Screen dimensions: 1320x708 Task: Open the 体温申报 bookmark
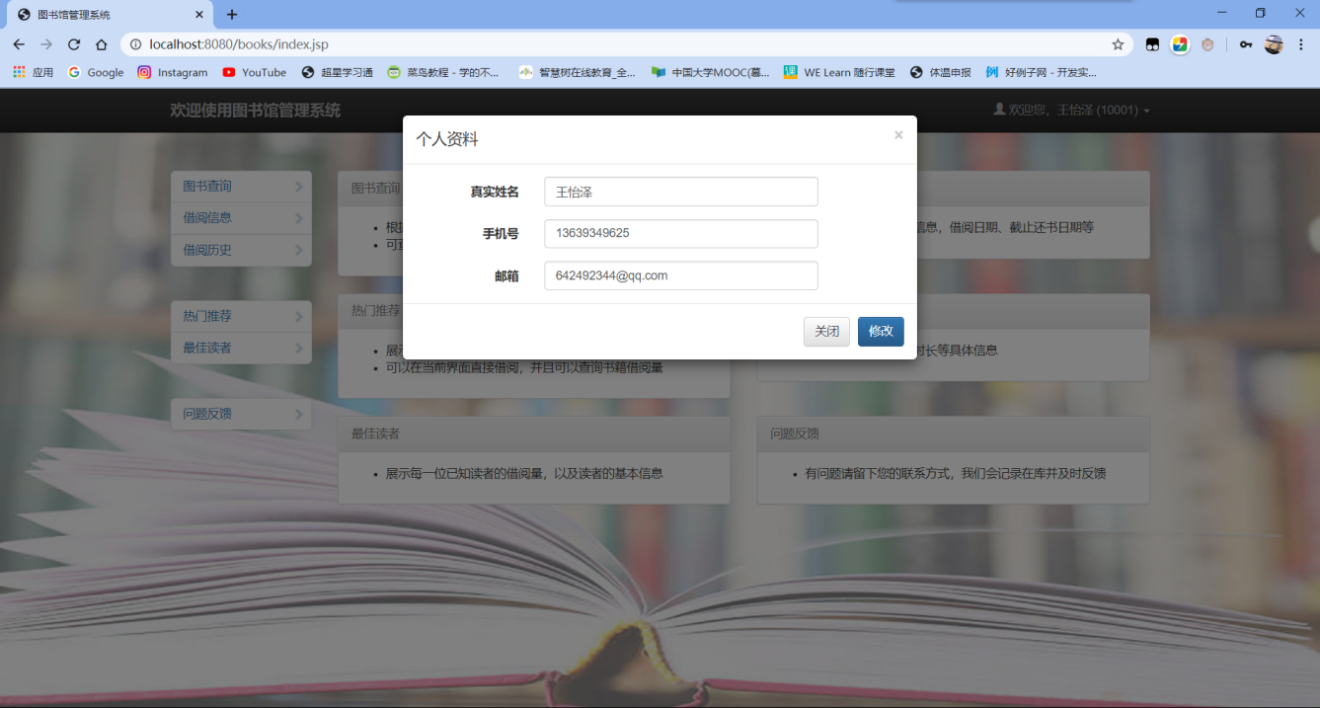pyautogui.click(x=940, y=72)
